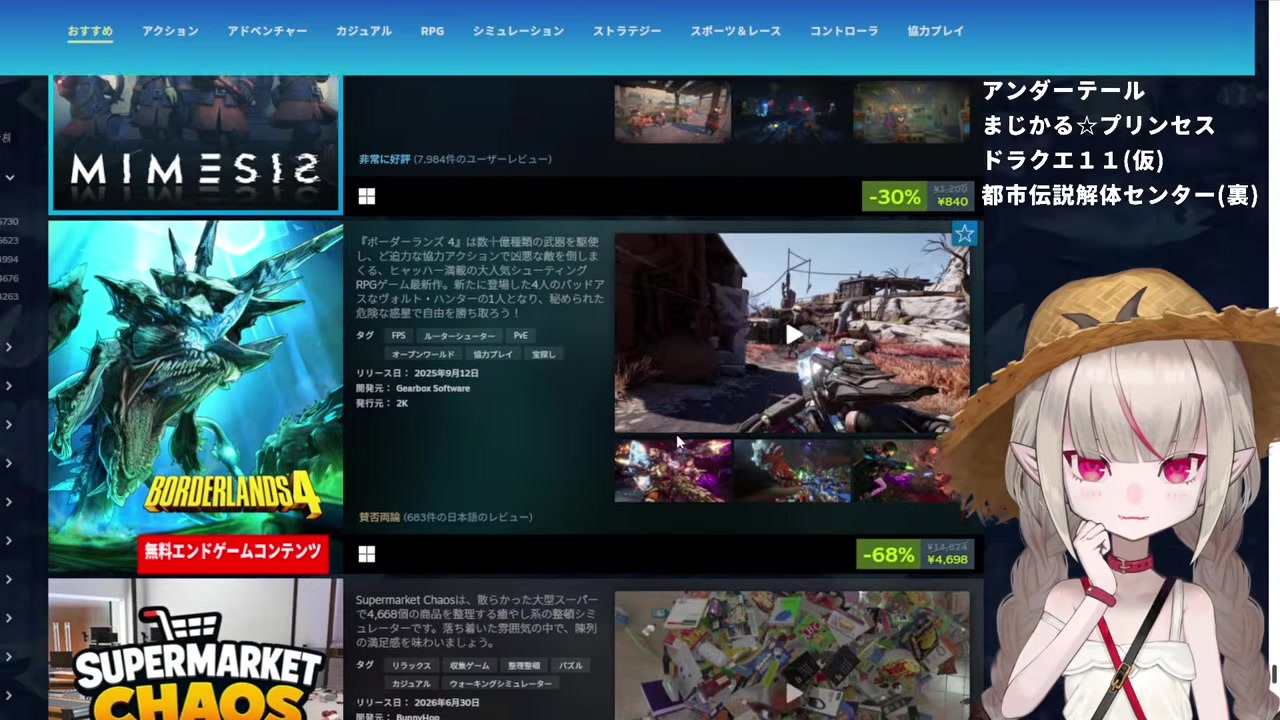The image size is (1280, 720).
Task: Click the パズル tag
Action: pos(570,665)
